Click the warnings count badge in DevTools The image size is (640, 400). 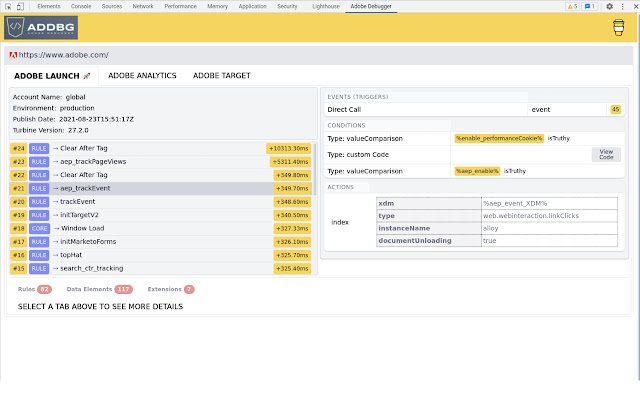point(572,6)
